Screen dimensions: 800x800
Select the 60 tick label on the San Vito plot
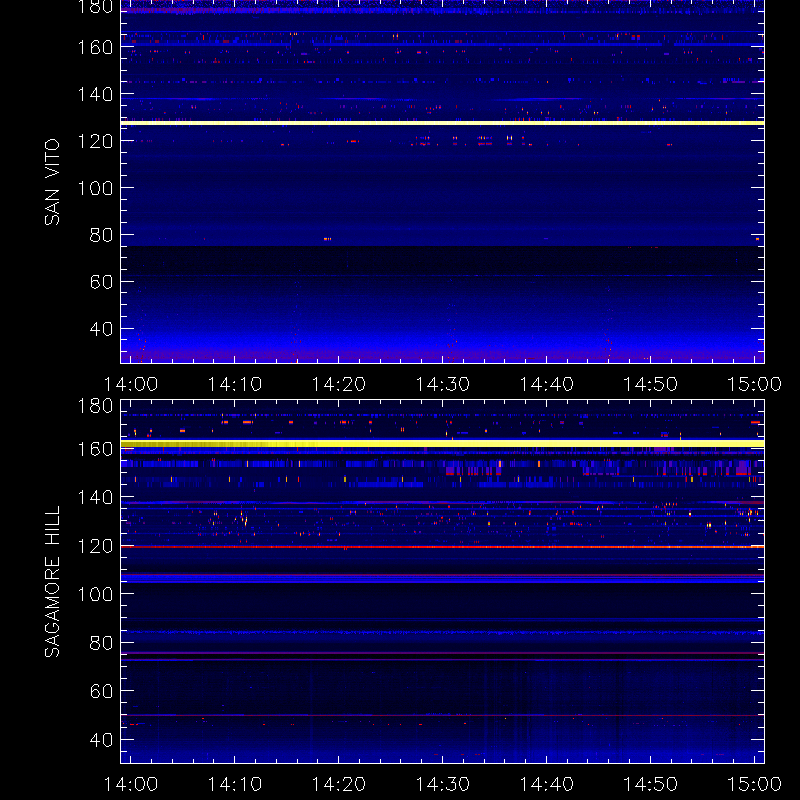[x=101, y=282]
